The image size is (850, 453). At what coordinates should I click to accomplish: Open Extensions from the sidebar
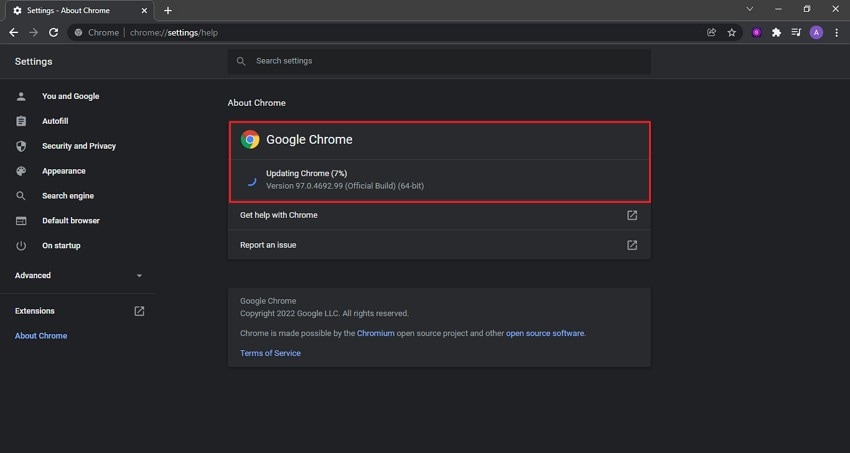click(35, 311)
